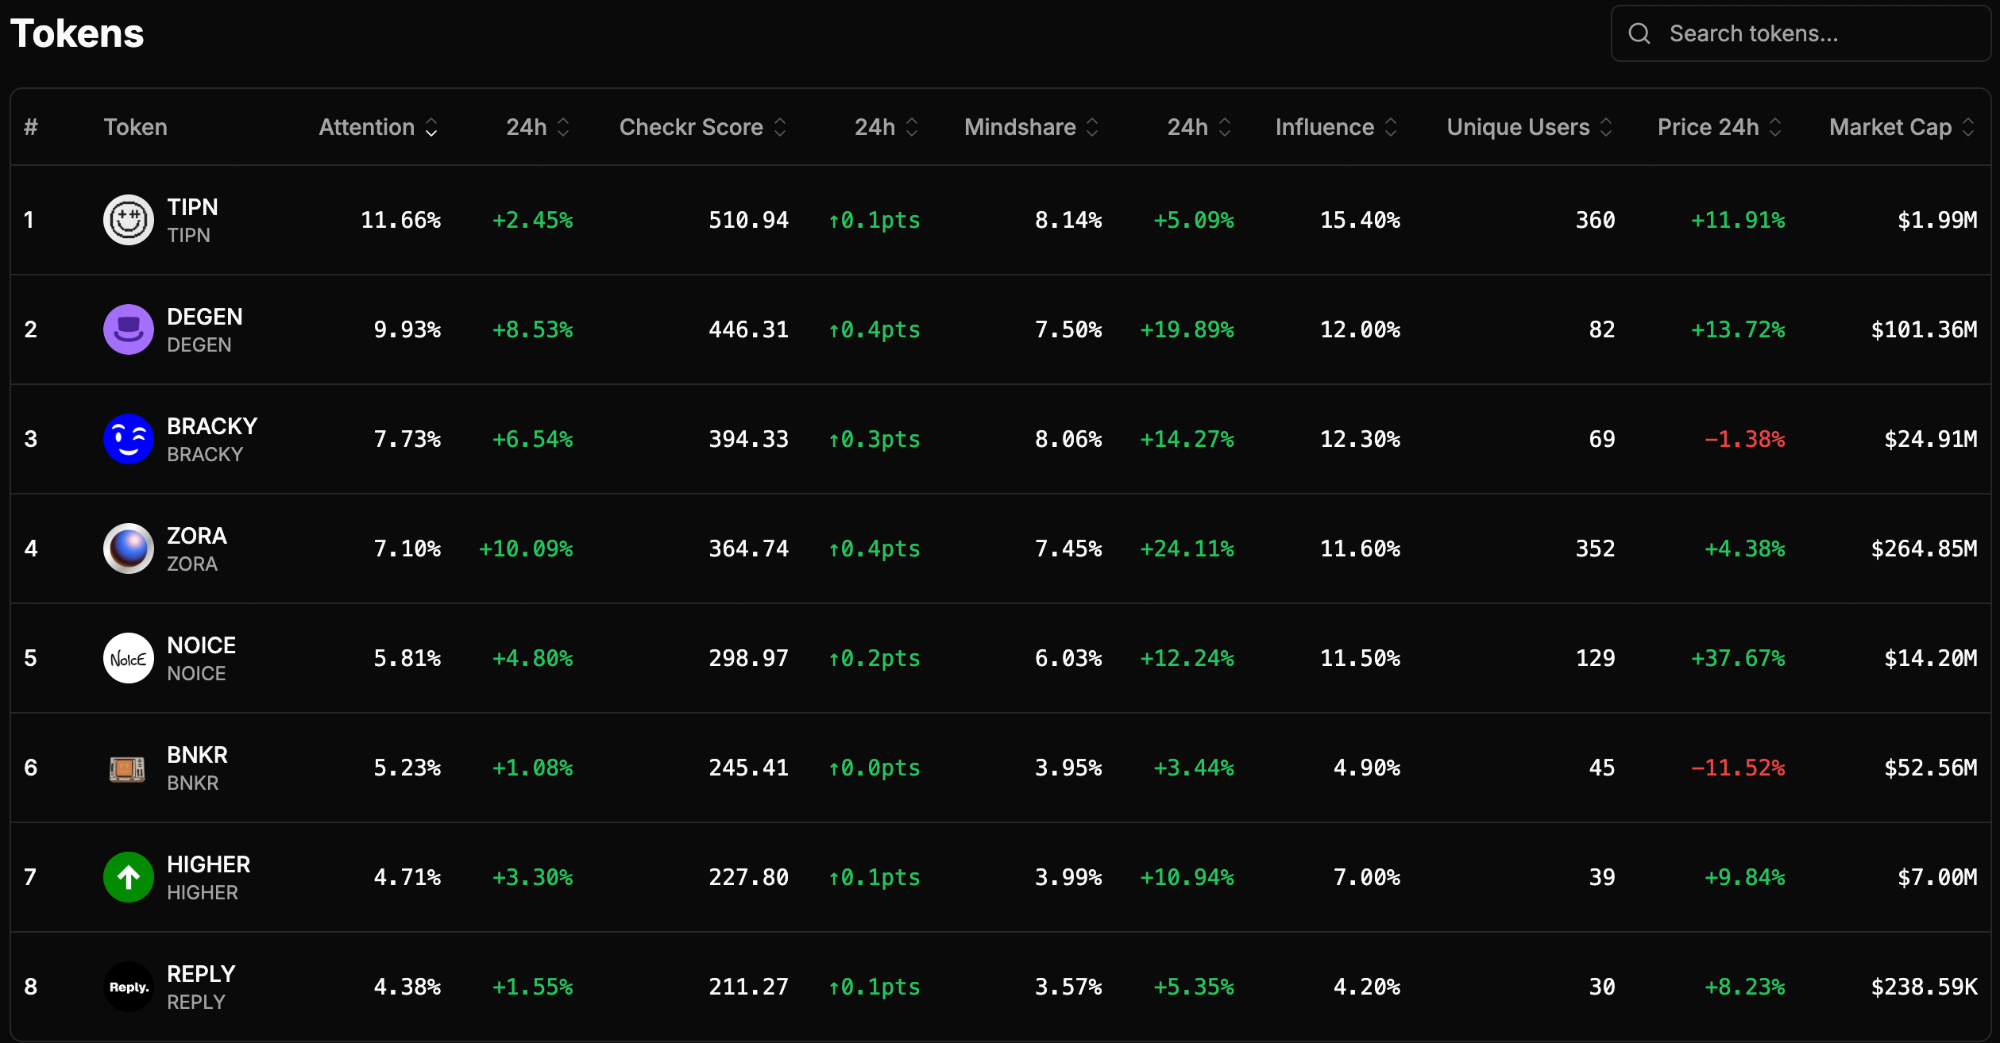Click BRACKY market cap $24.91M
The image size is (2000, 1043).
point(1930,439)
